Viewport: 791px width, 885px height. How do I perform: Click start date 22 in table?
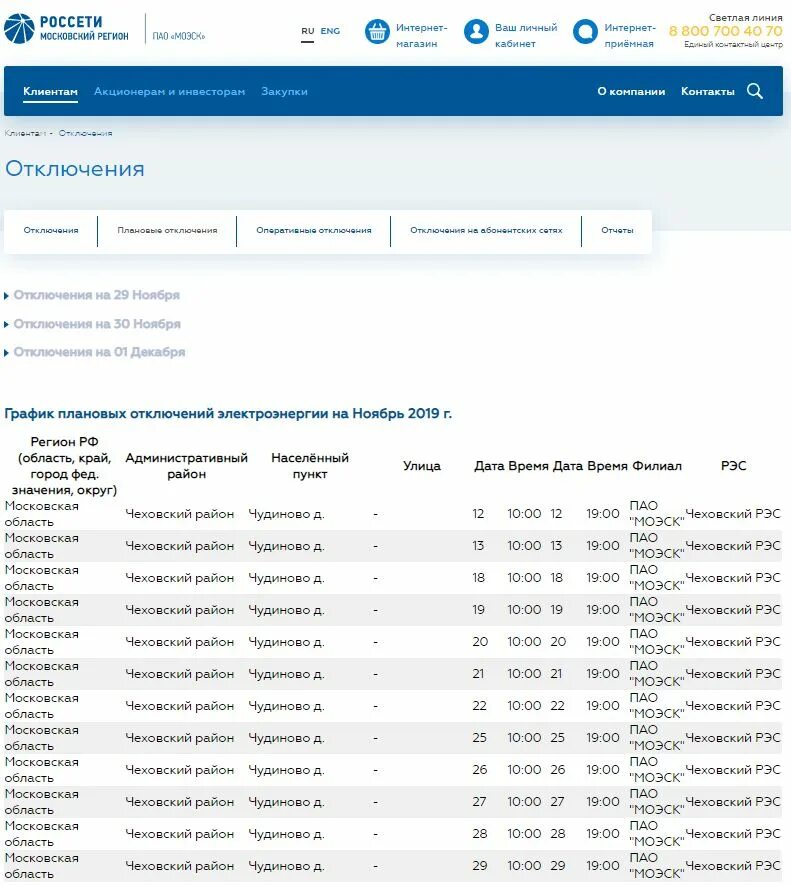click(x=479, y=706)
